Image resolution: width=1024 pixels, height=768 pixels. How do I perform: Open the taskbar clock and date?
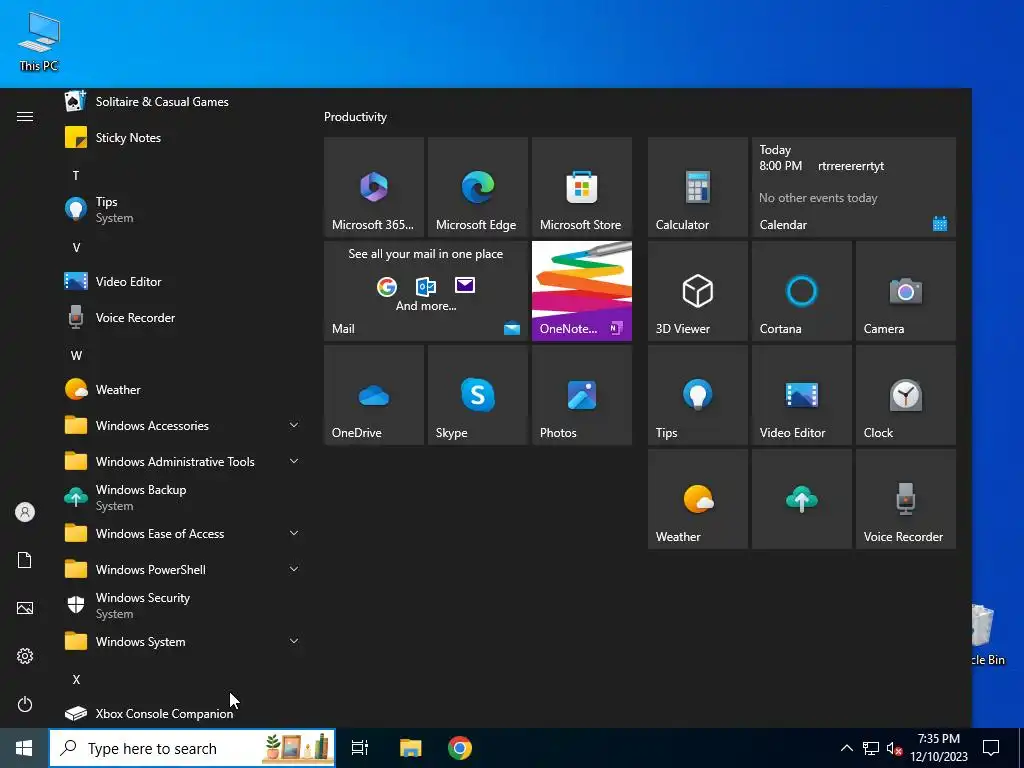[x=938, y=748]
